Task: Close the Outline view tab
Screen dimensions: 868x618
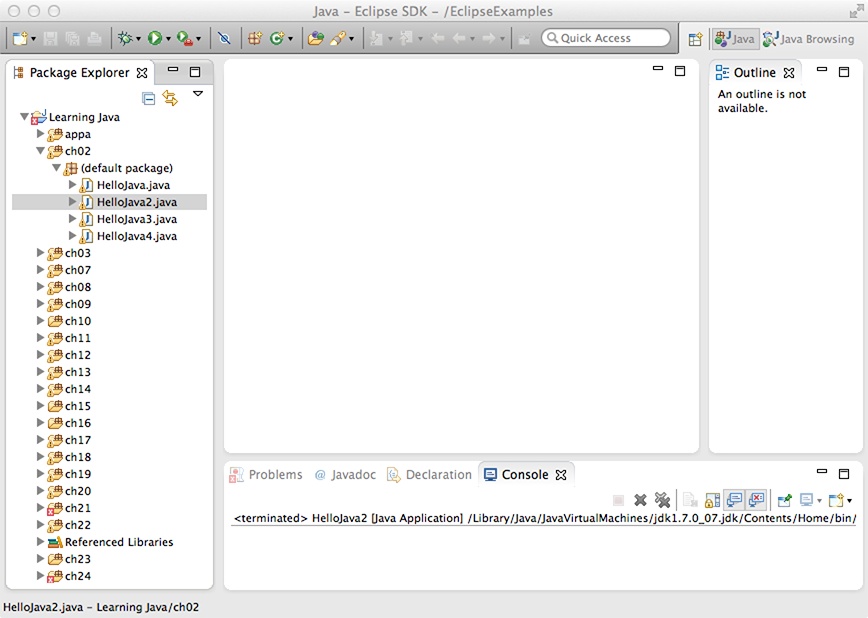Action: pyautogui.click(x=789, y=73)
